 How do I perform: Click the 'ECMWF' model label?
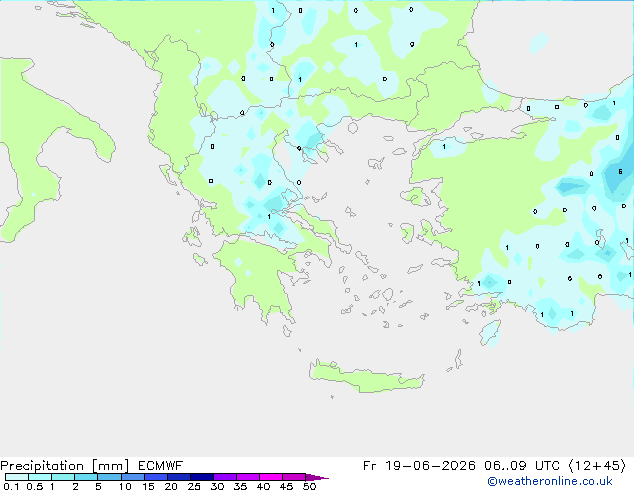pyautogui.click(x=161, y=466)
